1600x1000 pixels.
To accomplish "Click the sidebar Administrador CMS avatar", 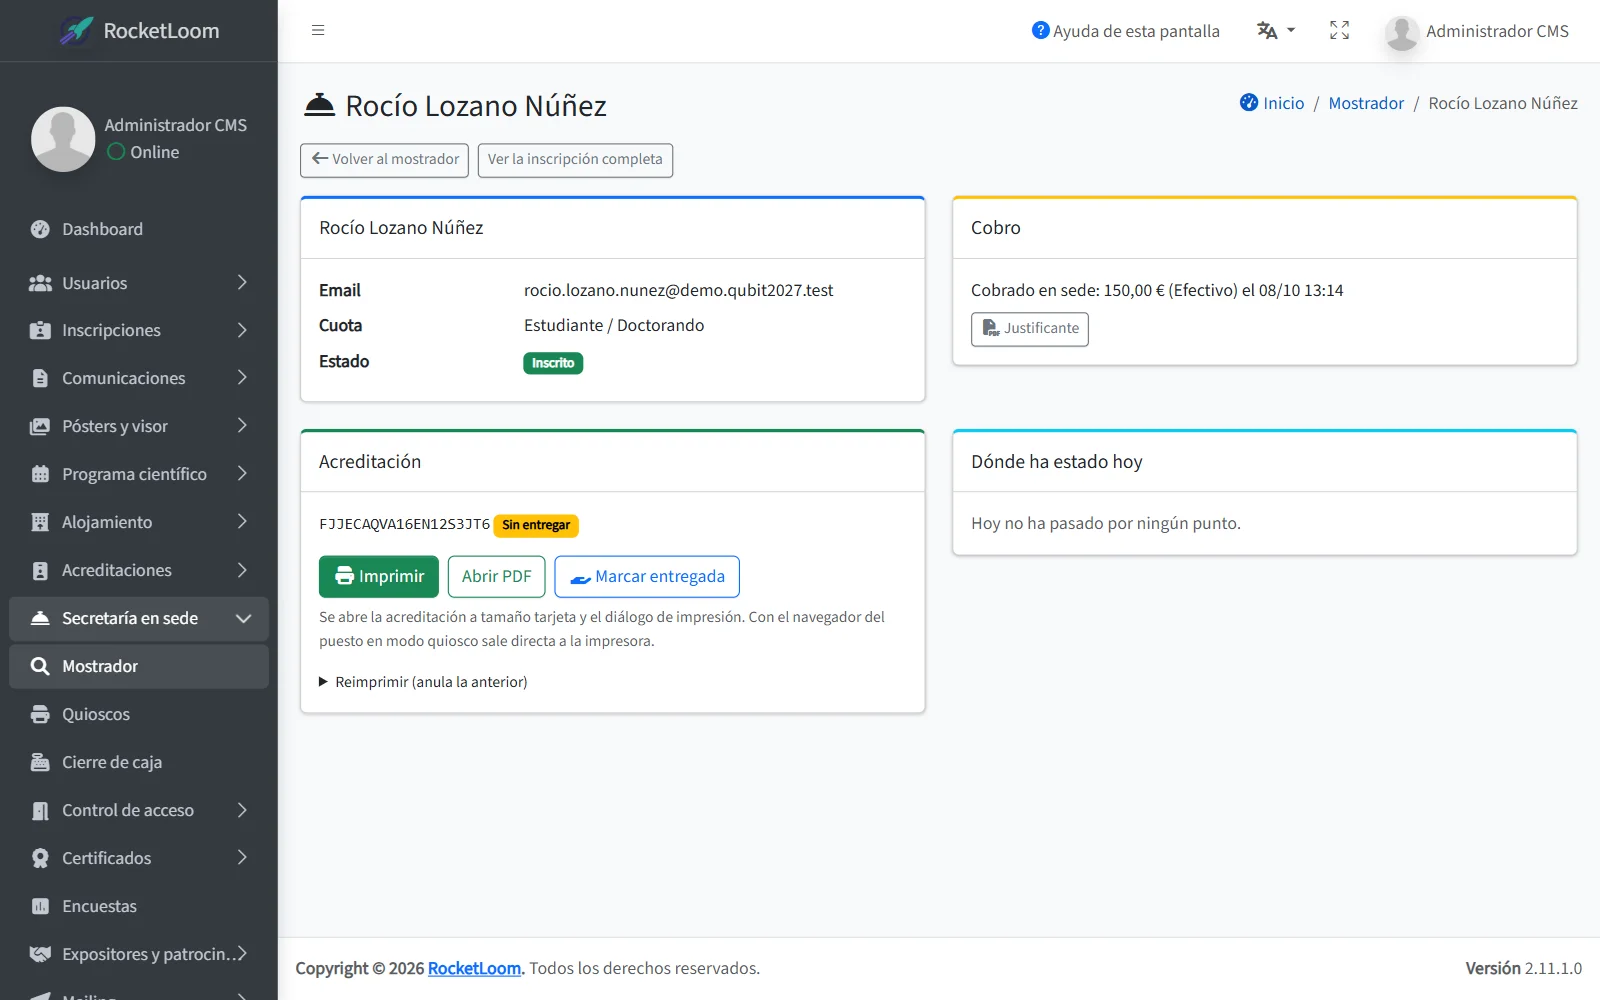I will (x=63, y=139).
